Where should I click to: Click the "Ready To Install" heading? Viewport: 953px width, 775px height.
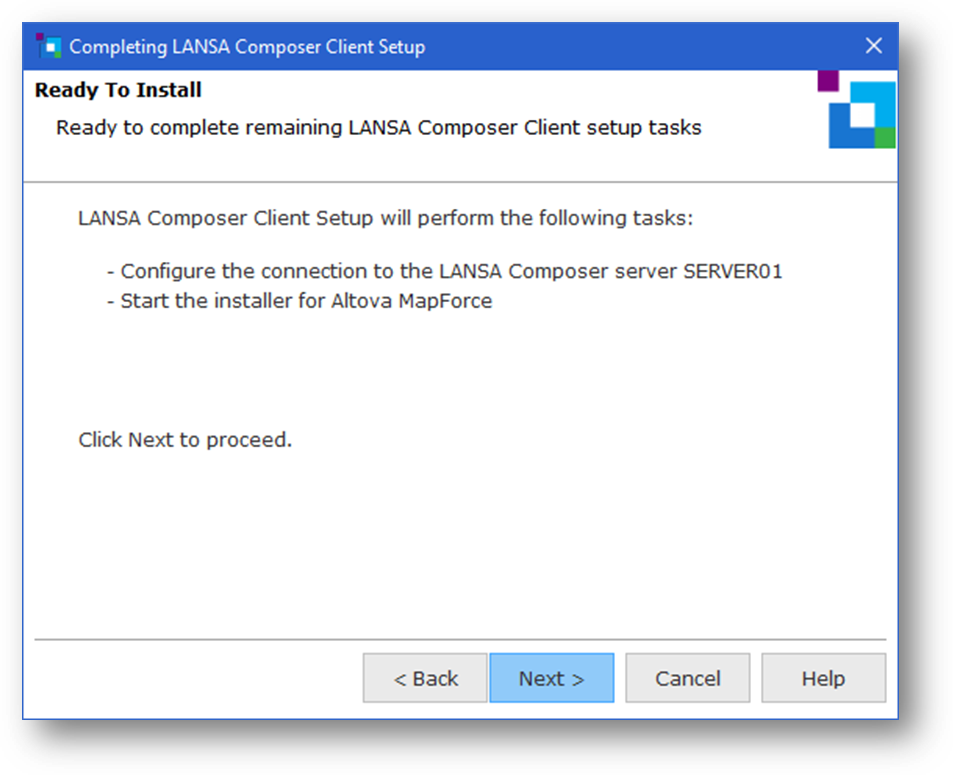[118, 90]
